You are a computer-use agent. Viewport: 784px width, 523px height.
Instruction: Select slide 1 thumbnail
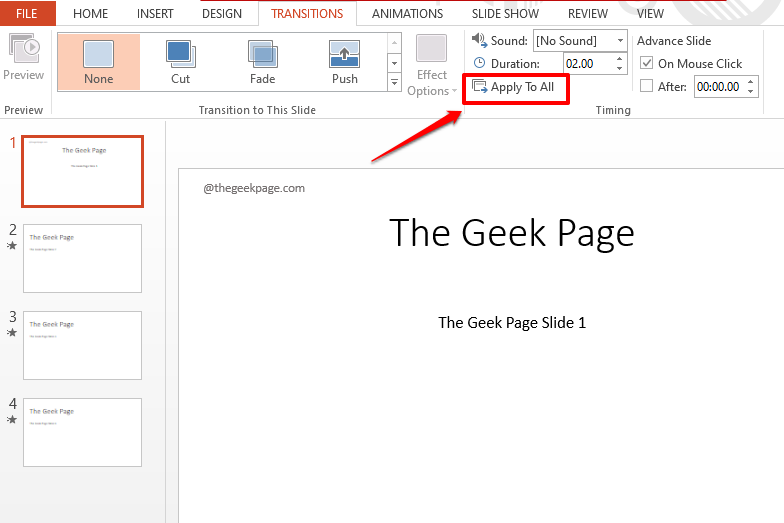point(82,171)
